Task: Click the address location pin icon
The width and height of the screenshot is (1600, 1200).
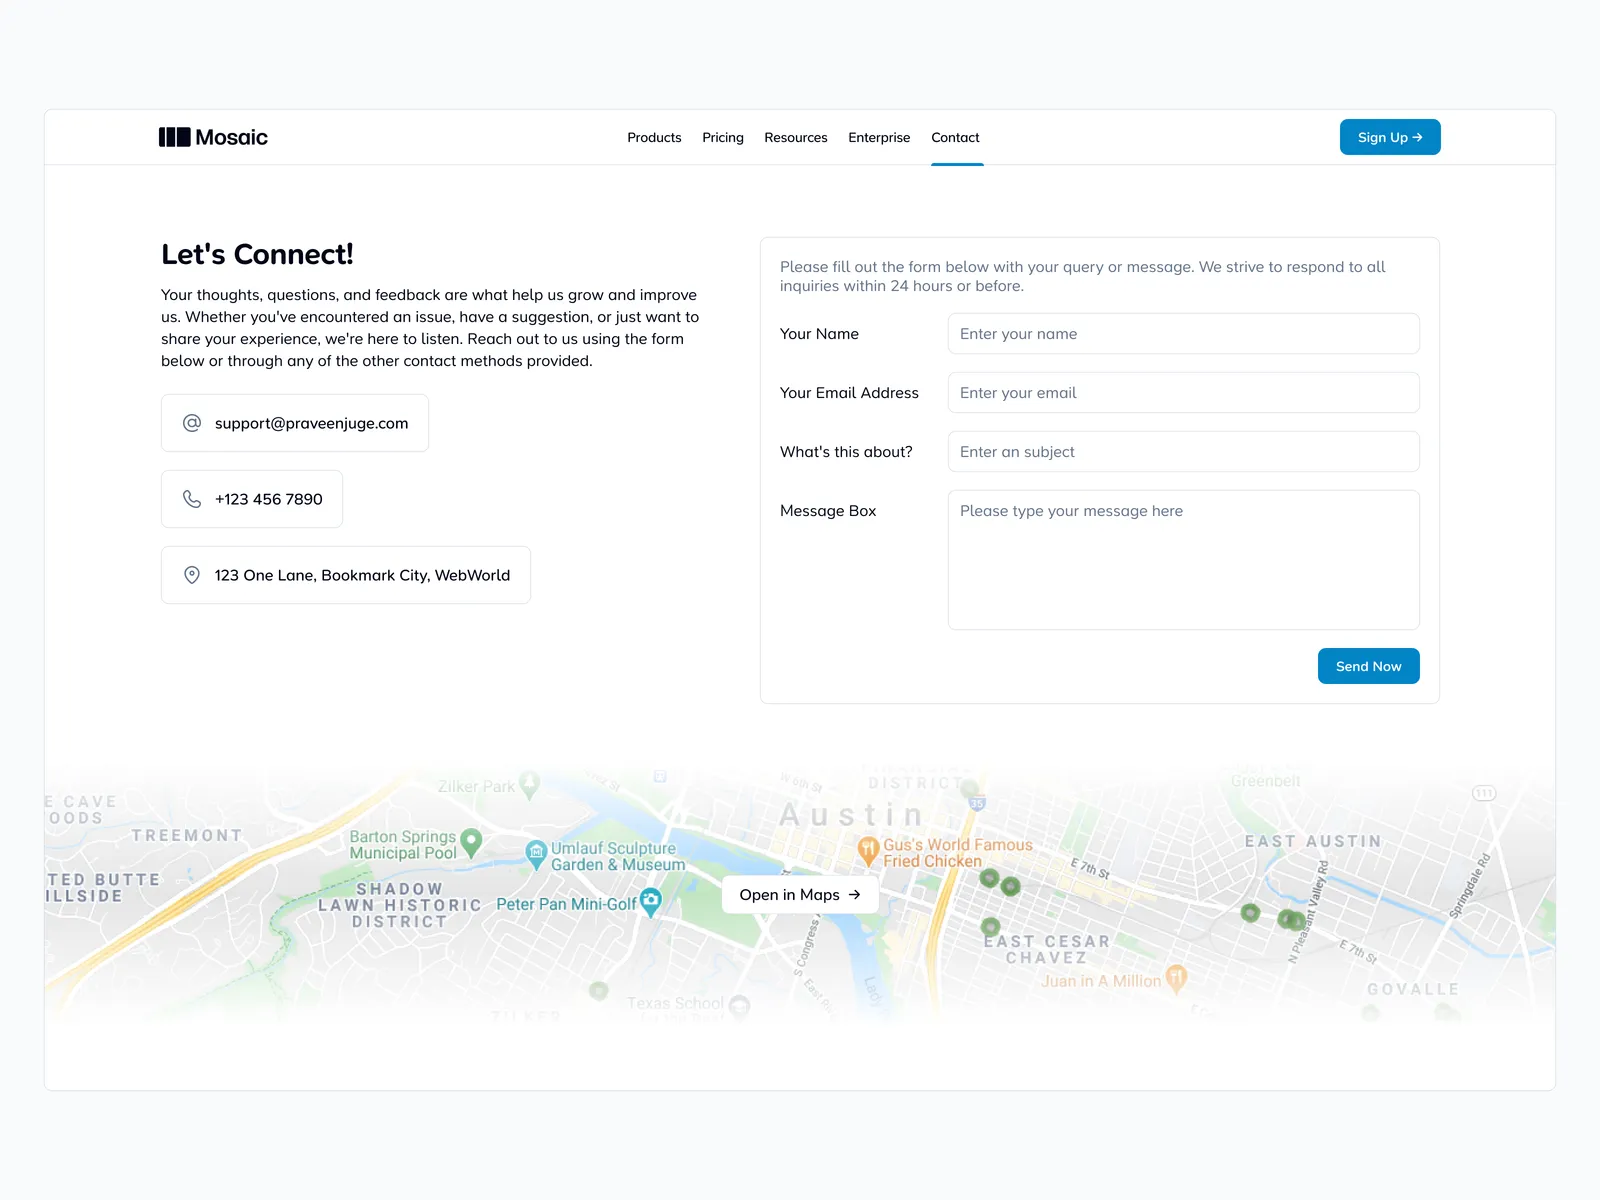Action: [x=192, y=575]
